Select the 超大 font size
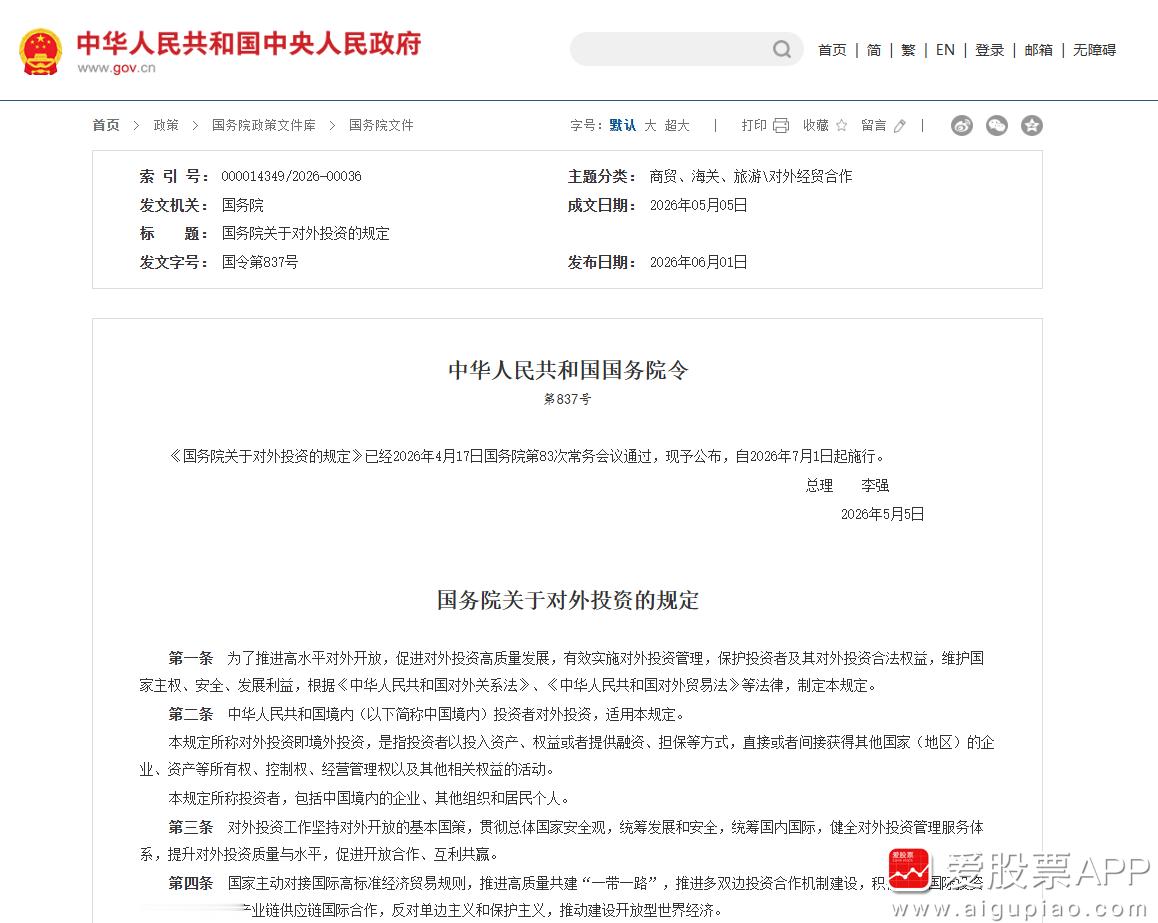 click(676, 125)
